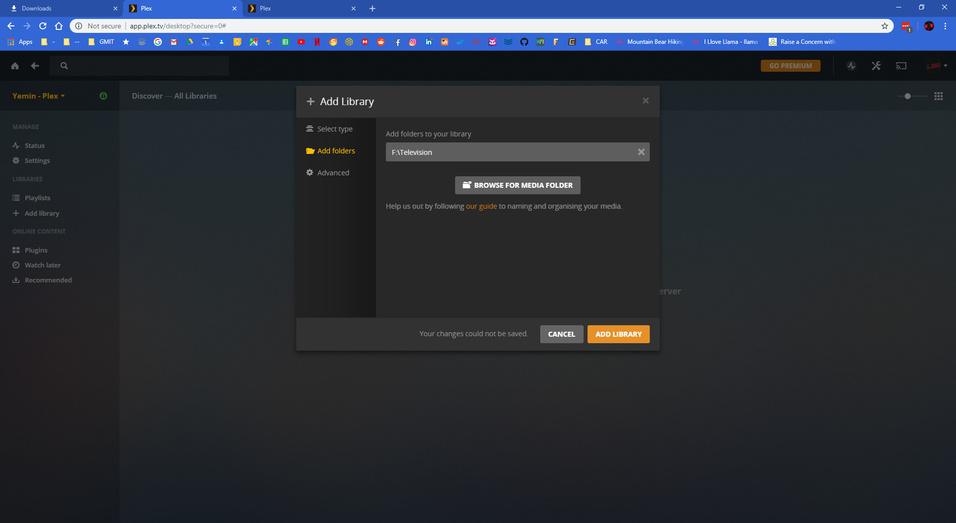Open the GMIT bookmark folder
Viewport: 956px width, 523px height.
click(x=101, y=42)
